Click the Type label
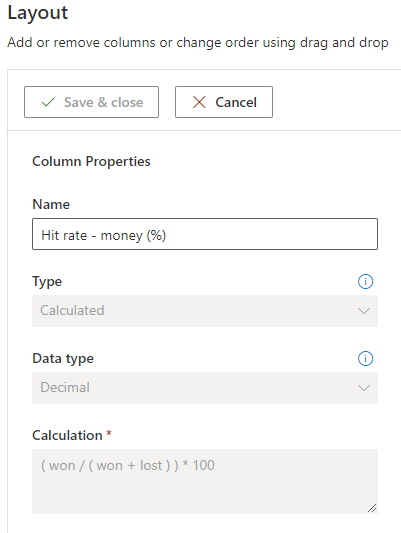The height and width of the screenshot is (533, 401). (x=47, y=282)
